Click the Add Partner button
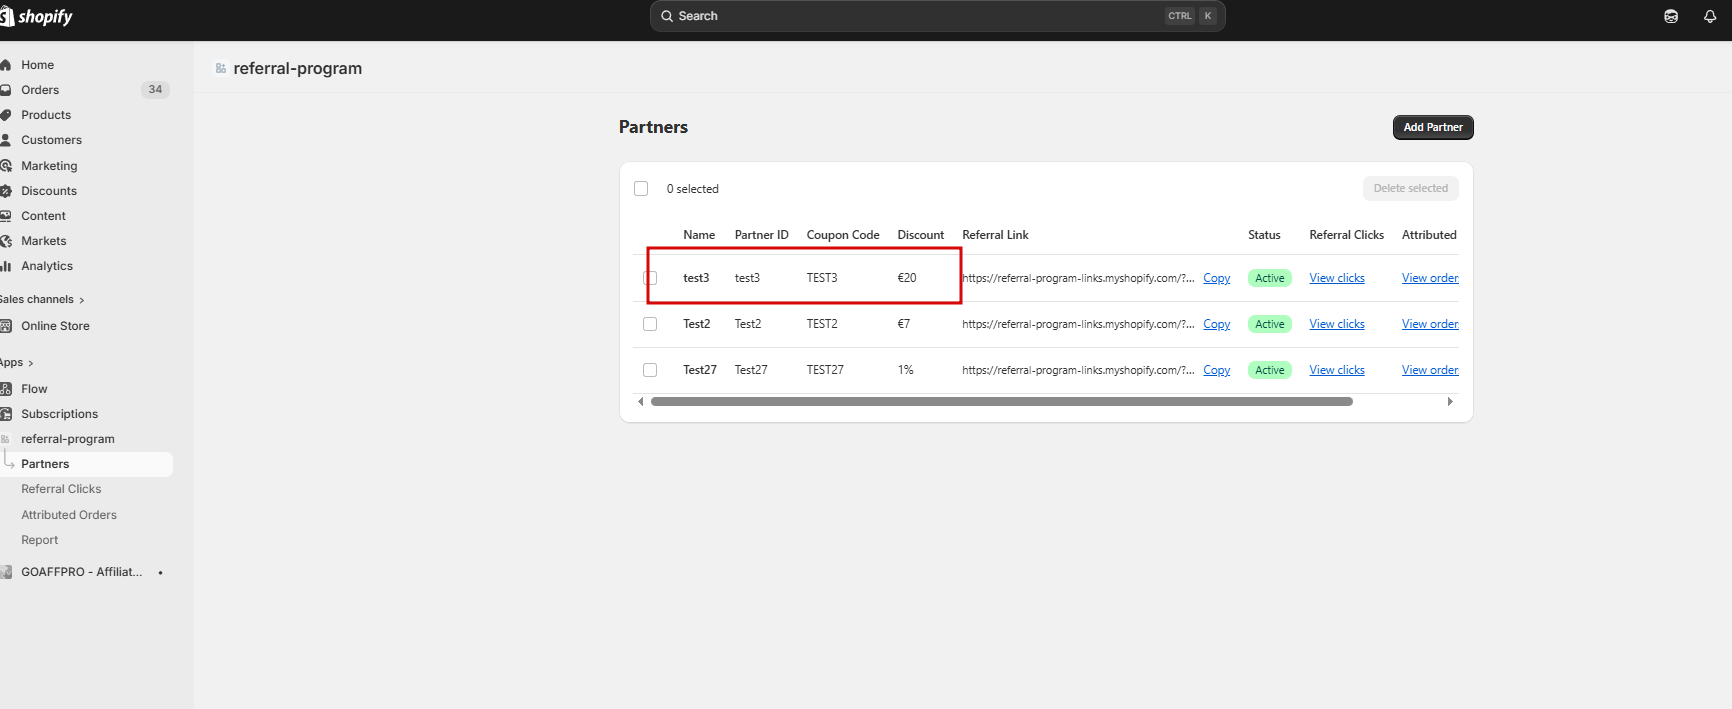The height and width of the screenshot is (709, 1732). [1432, 127]
